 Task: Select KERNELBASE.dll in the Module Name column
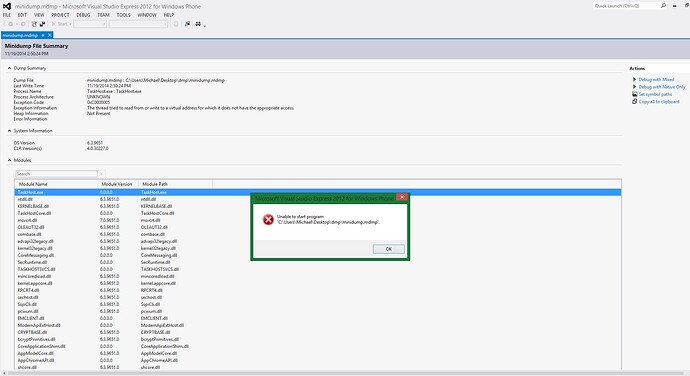coord(33,206)
